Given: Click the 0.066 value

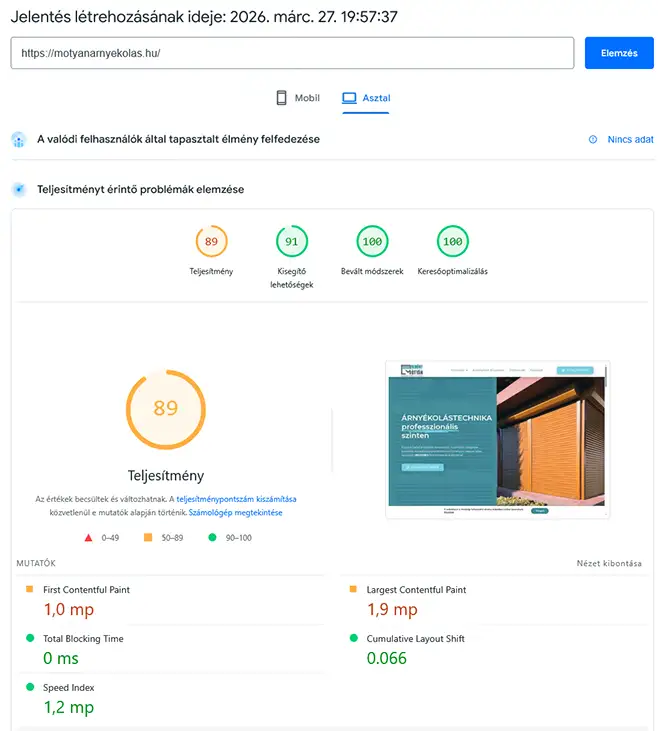Looking at the screenshot, I should pos(387,658).
